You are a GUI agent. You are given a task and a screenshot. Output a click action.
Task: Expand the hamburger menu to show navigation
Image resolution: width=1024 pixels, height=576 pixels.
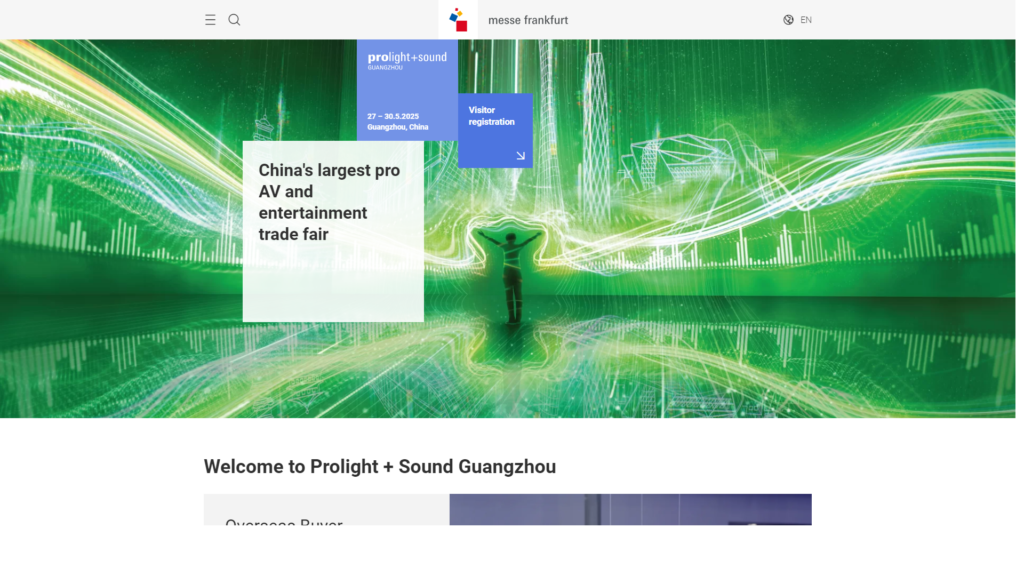point(210,19)
